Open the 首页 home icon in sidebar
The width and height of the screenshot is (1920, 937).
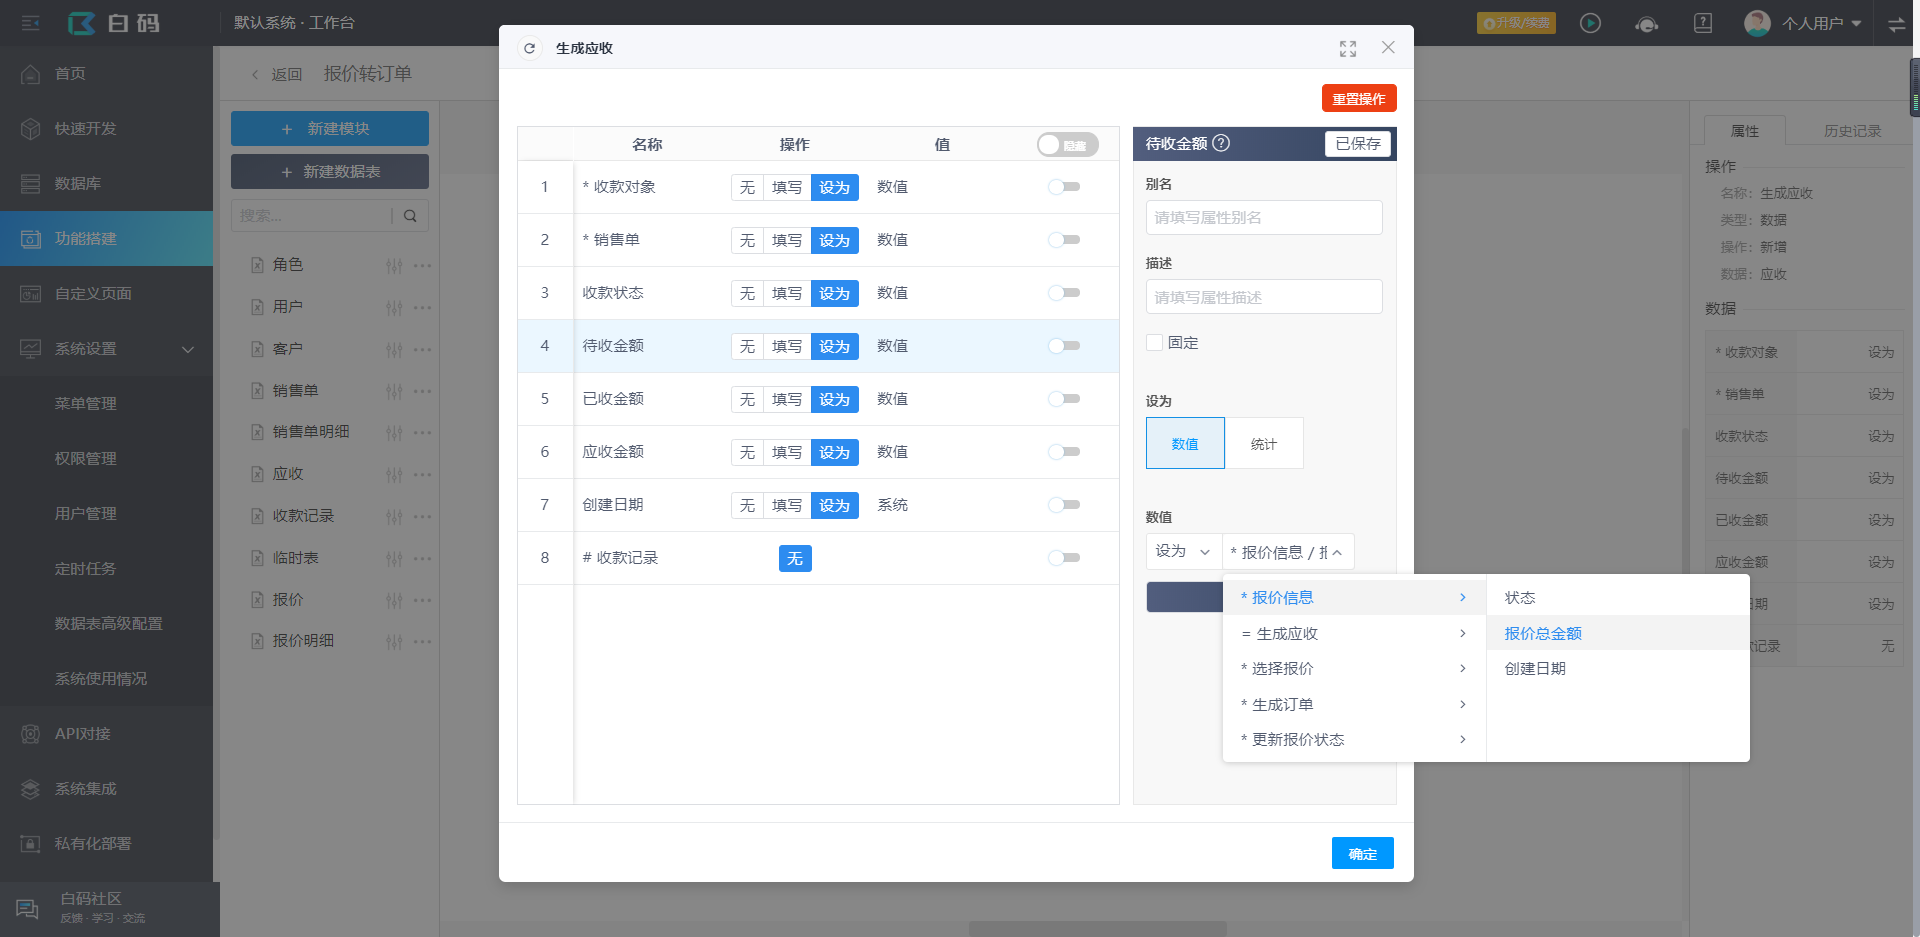(x=31, y=74)
